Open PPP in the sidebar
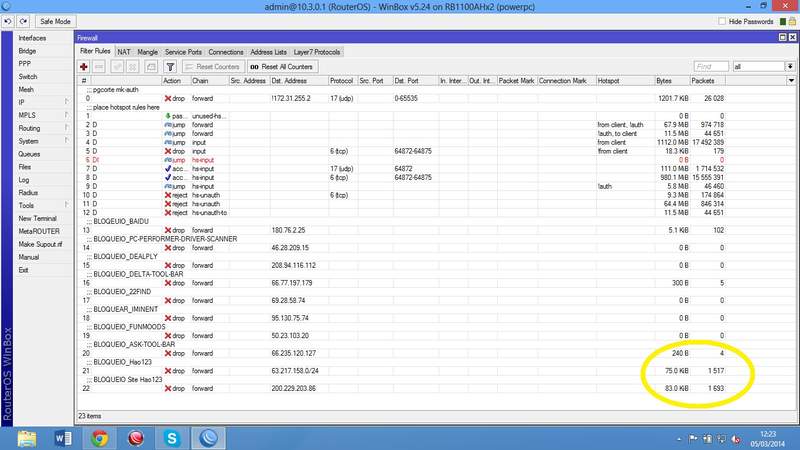The image size is (800, 450). [x=24, y=64]
